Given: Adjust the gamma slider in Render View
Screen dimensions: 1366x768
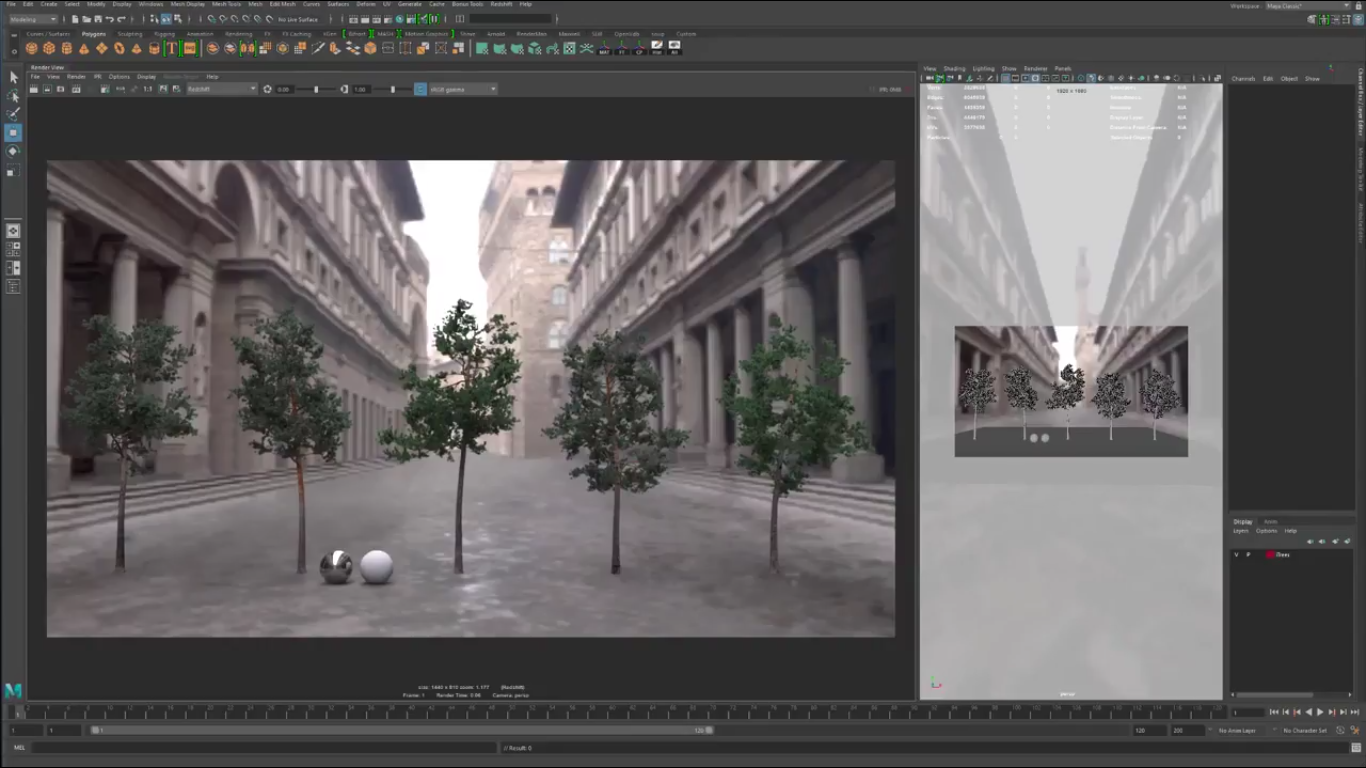Looking at the screenshot, I should point(392,89).
